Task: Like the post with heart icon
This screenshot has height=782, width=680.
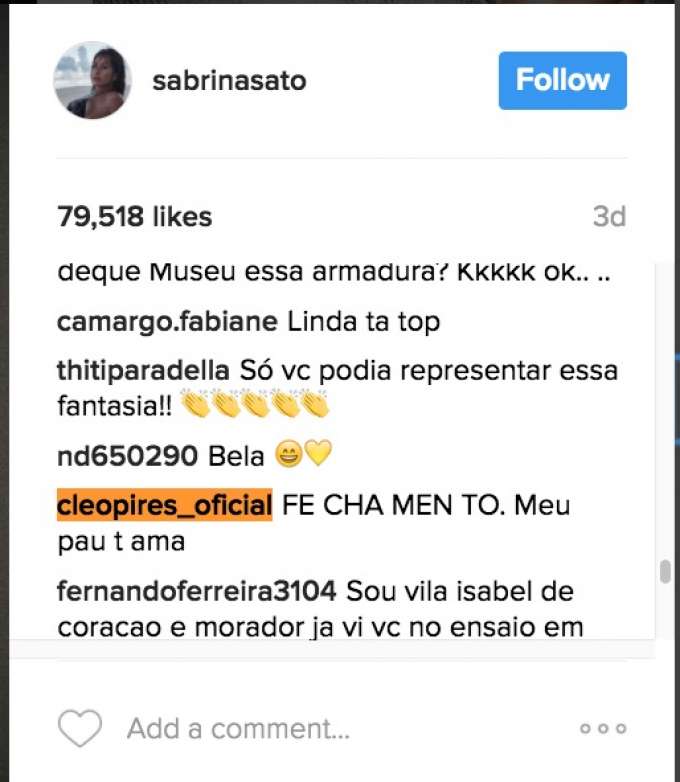Action: click(x=80, y=728)
